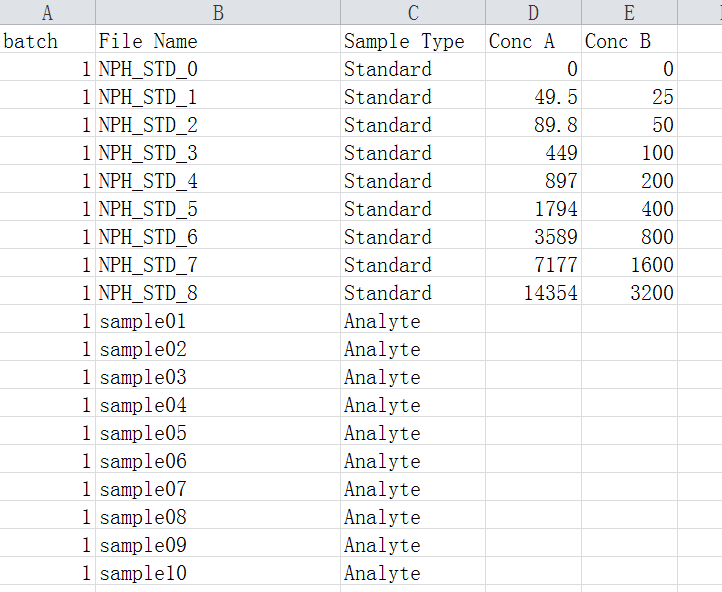
Task: Click the cell with value 1794
Action: coord(533,209)
